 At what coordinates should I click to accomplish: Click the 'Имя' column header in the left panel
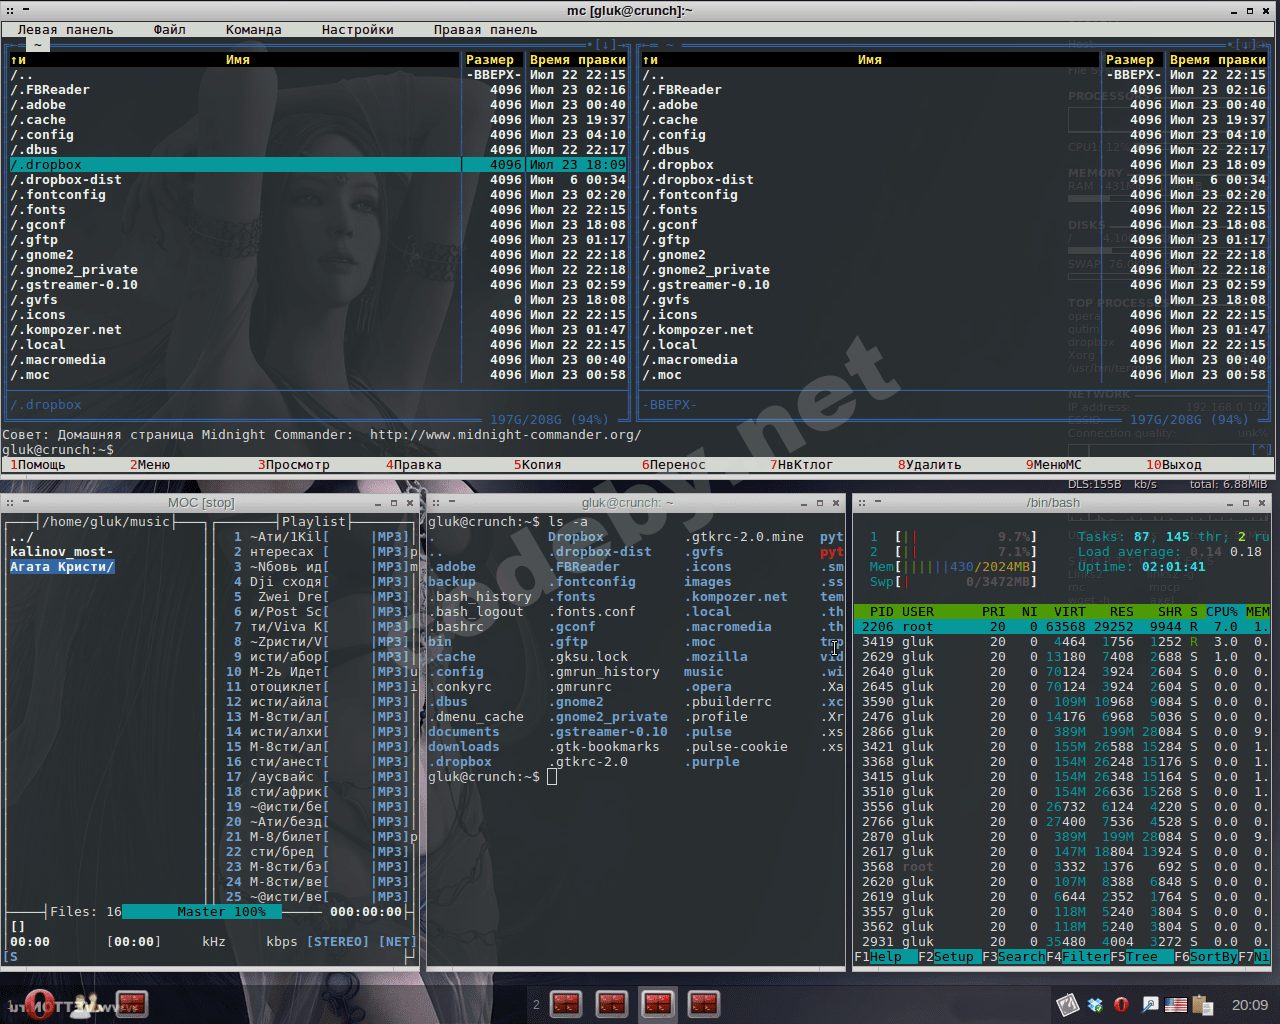pyautogui.click(x=237, y=59)
